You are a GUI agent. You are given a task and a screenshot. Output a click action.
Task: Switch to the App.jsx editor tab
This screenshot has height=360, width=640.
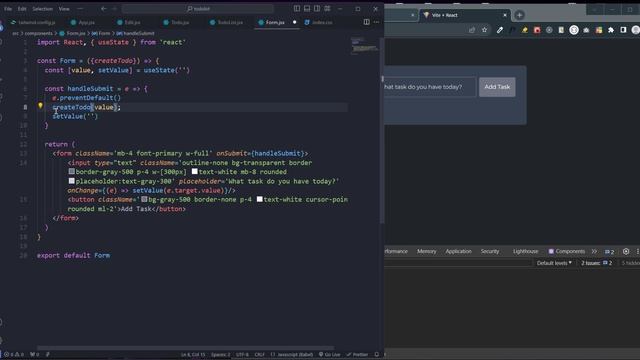click(x=83, y=22)
